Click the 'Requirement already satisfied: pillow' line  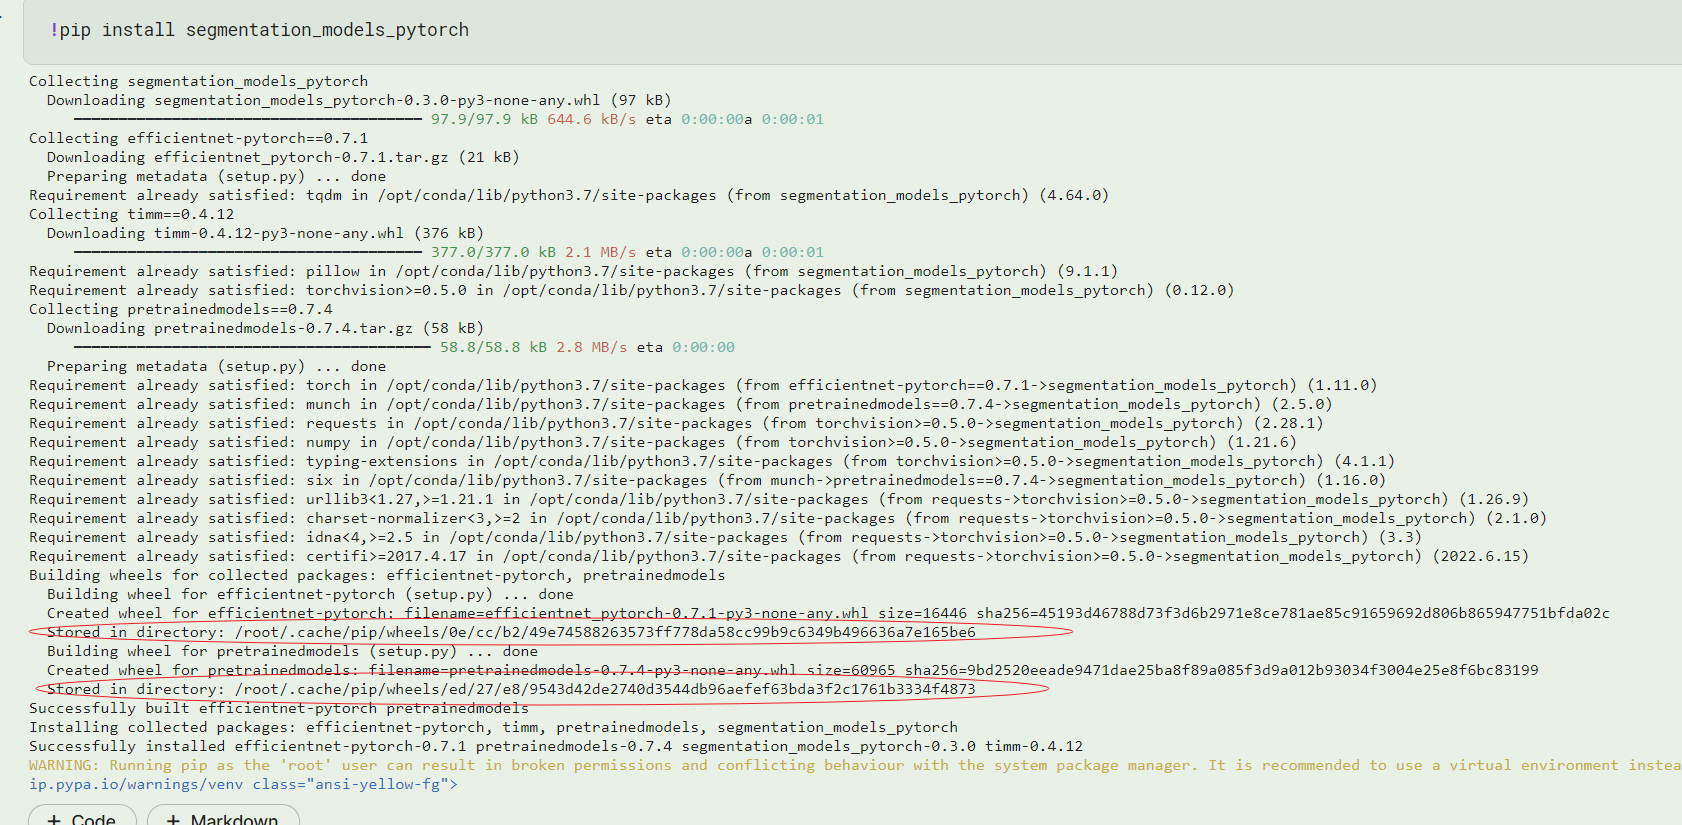573,271
